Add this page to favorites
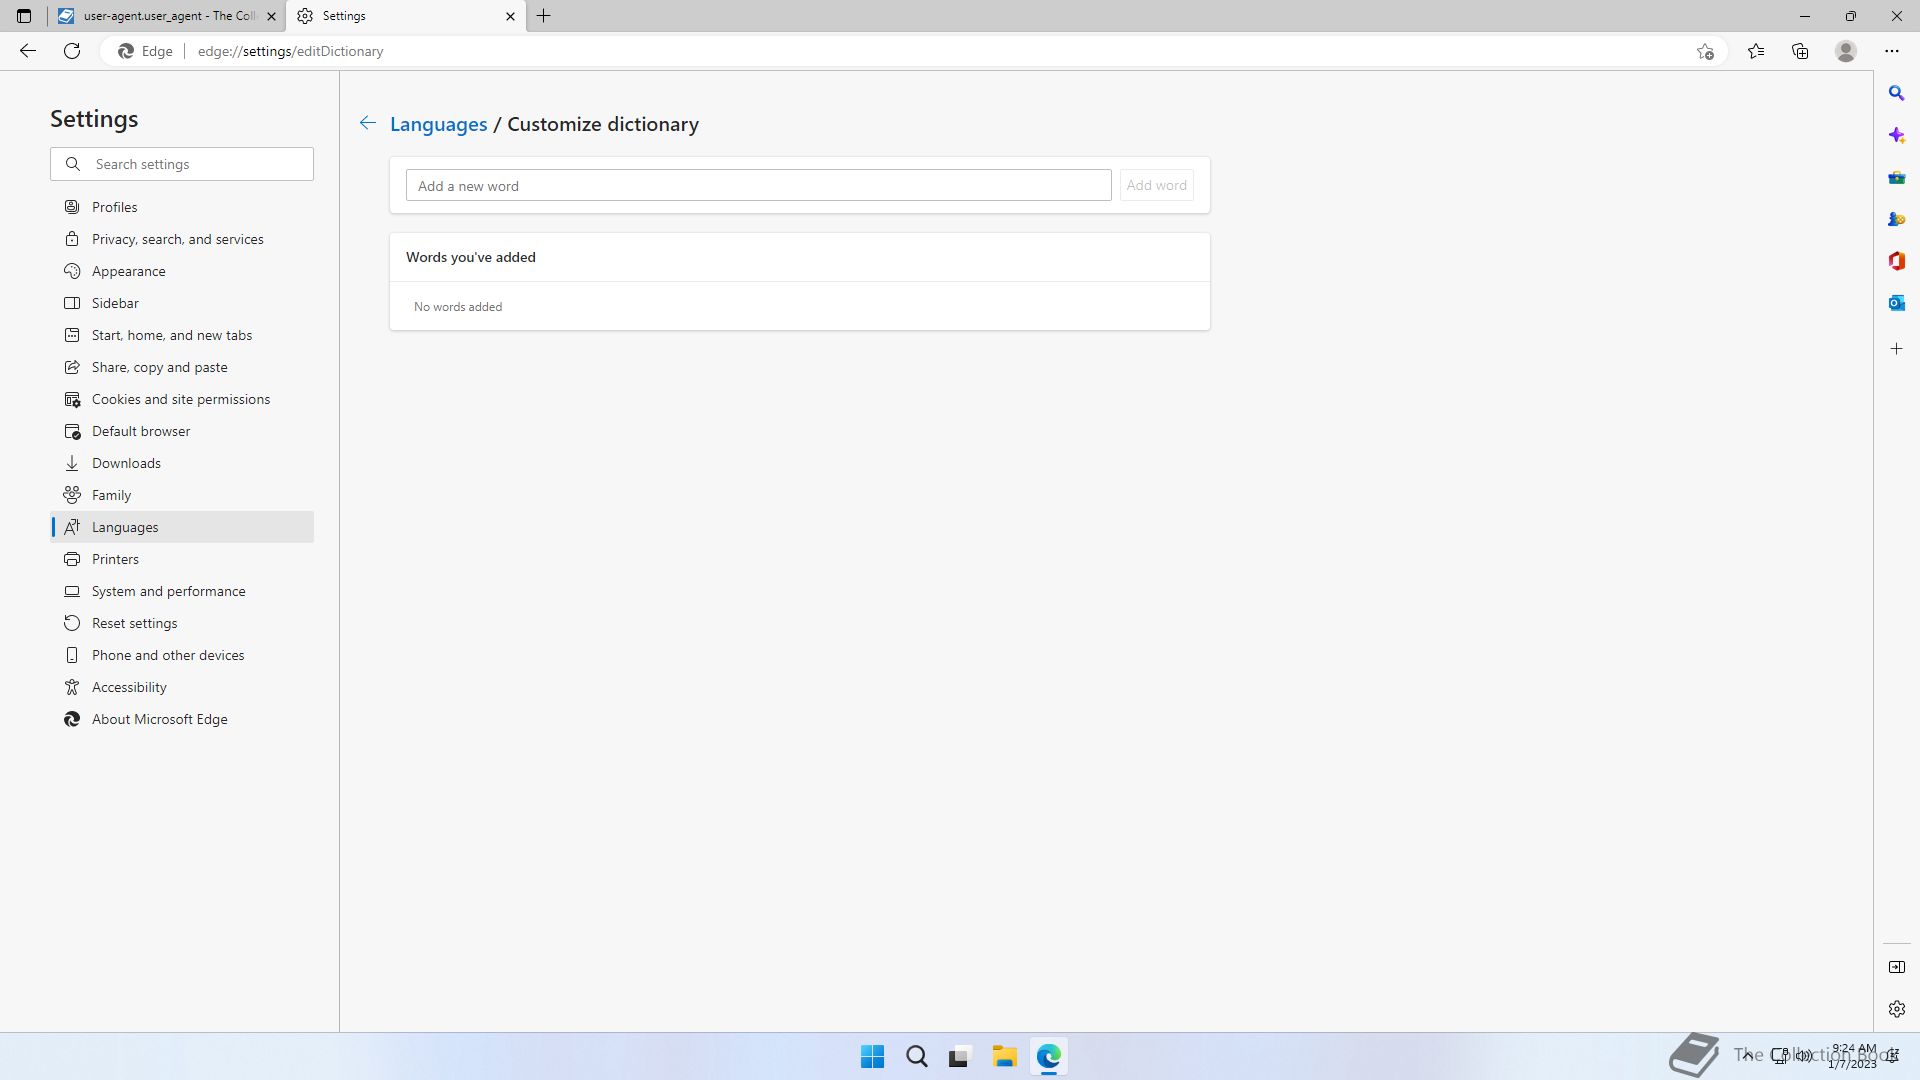 [1705, 51]
